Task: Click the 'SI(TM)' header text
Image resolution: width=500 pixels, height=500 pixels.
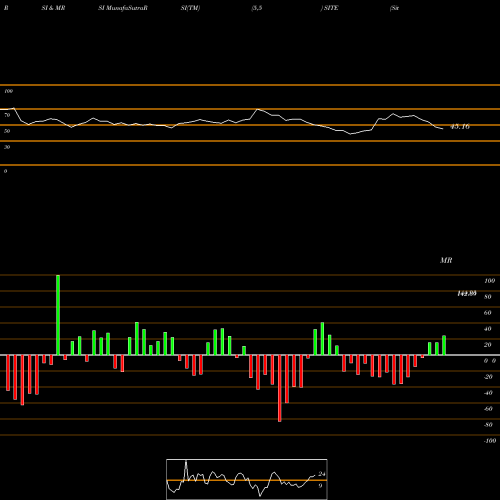Action: 190,8
